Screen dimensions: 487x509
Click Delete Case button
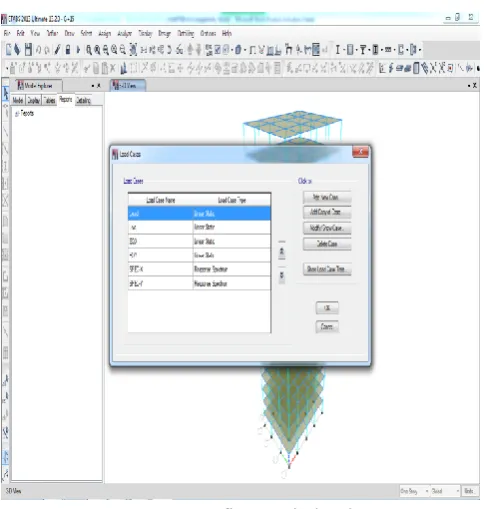pyautogui.click(x=327, y=244)
